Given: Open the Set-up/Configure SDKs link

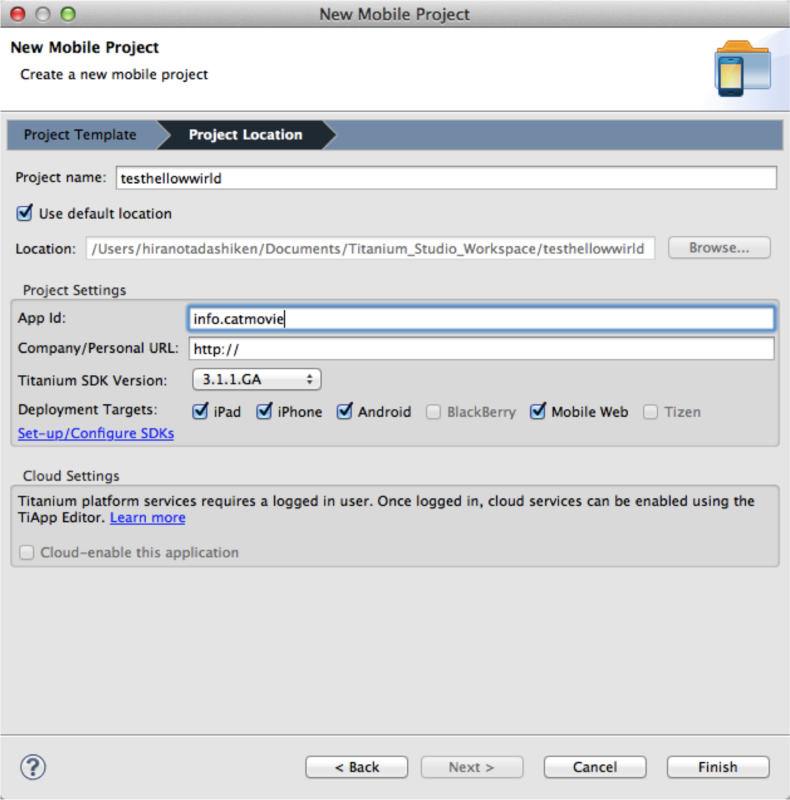Looking at the screenshot, I should (96, 433).
